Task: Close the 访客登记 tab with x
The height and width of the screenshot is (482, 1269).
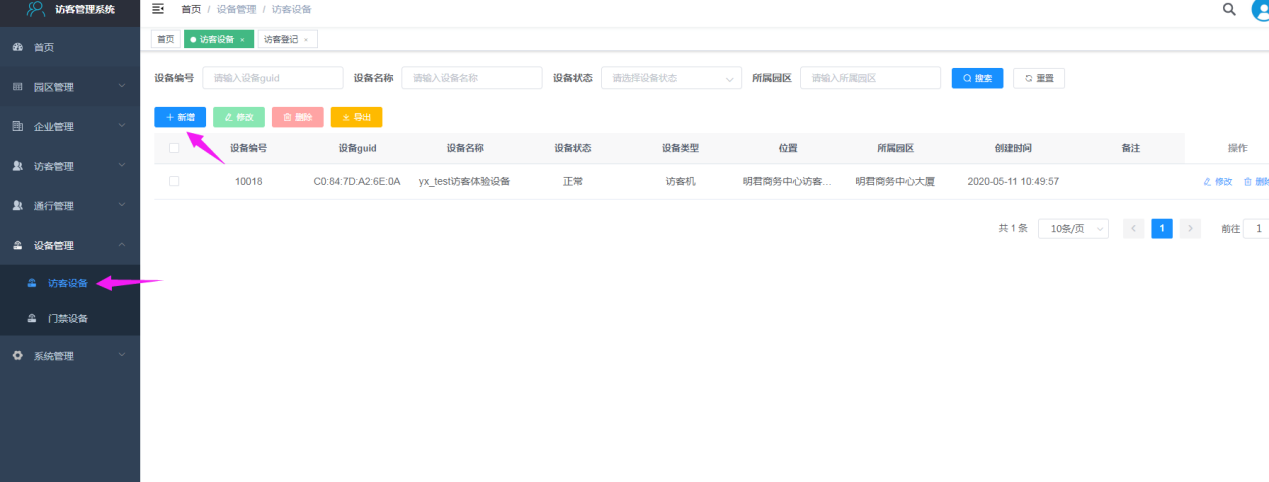Action: coord(306,40)
